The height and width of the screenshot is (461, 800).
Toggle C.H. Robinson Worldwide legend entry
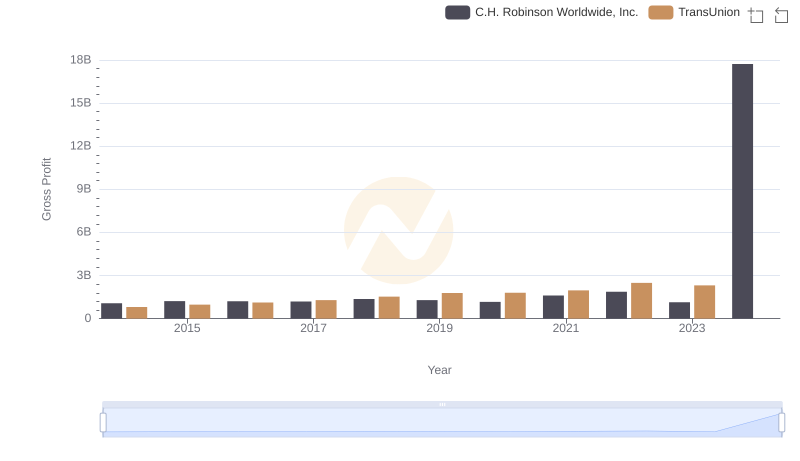tap(541, 12)
